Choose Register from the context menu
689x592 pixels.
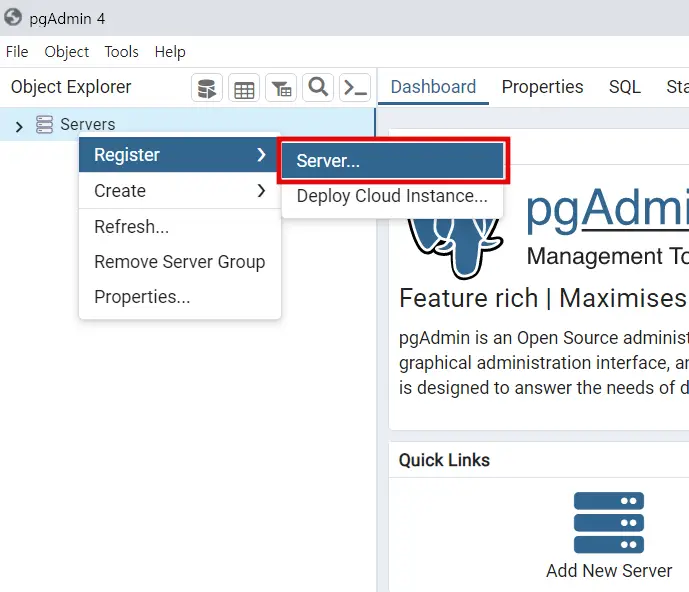[x=180, y=154]
